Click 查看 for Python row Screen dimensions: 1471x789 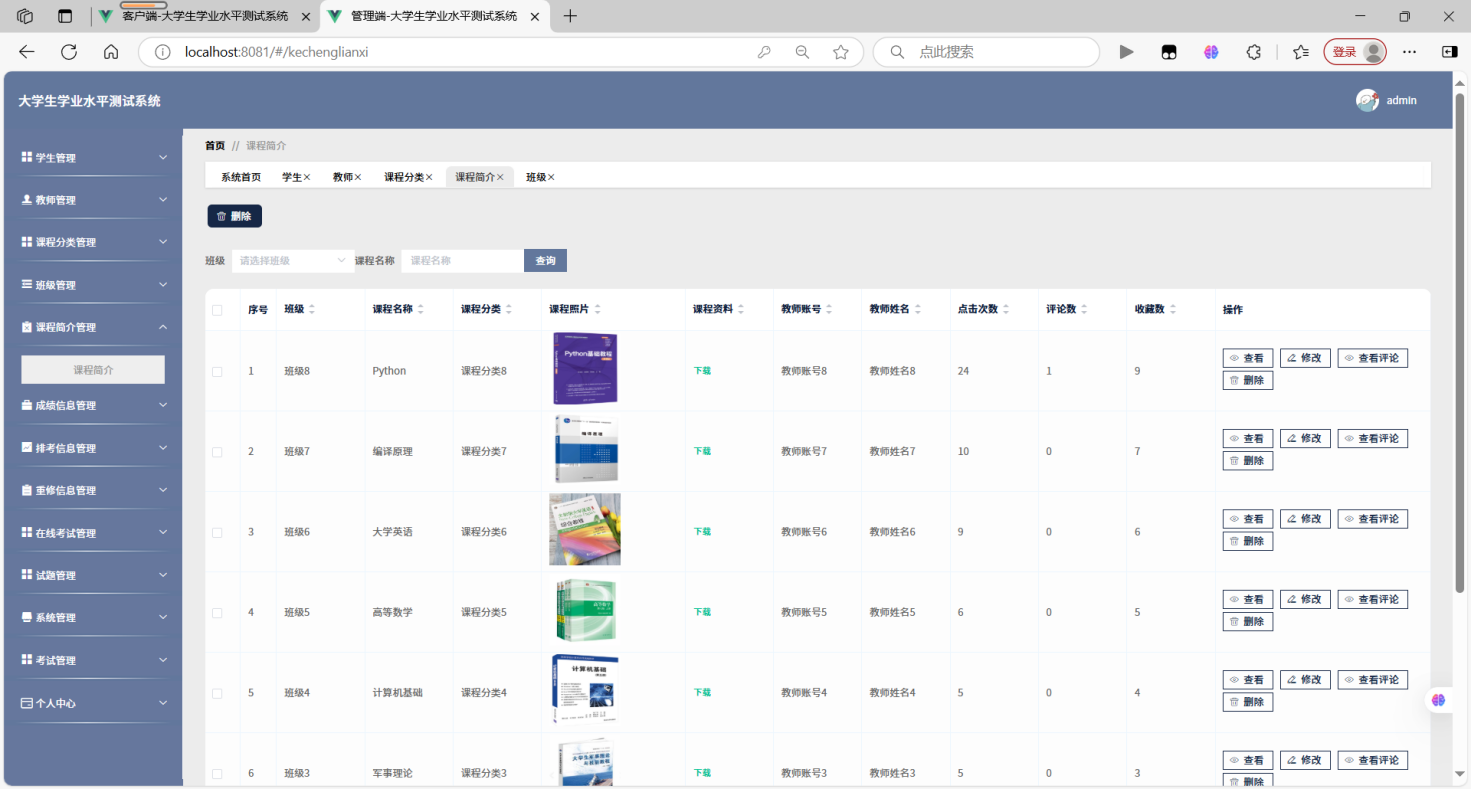click(1247, 358)
